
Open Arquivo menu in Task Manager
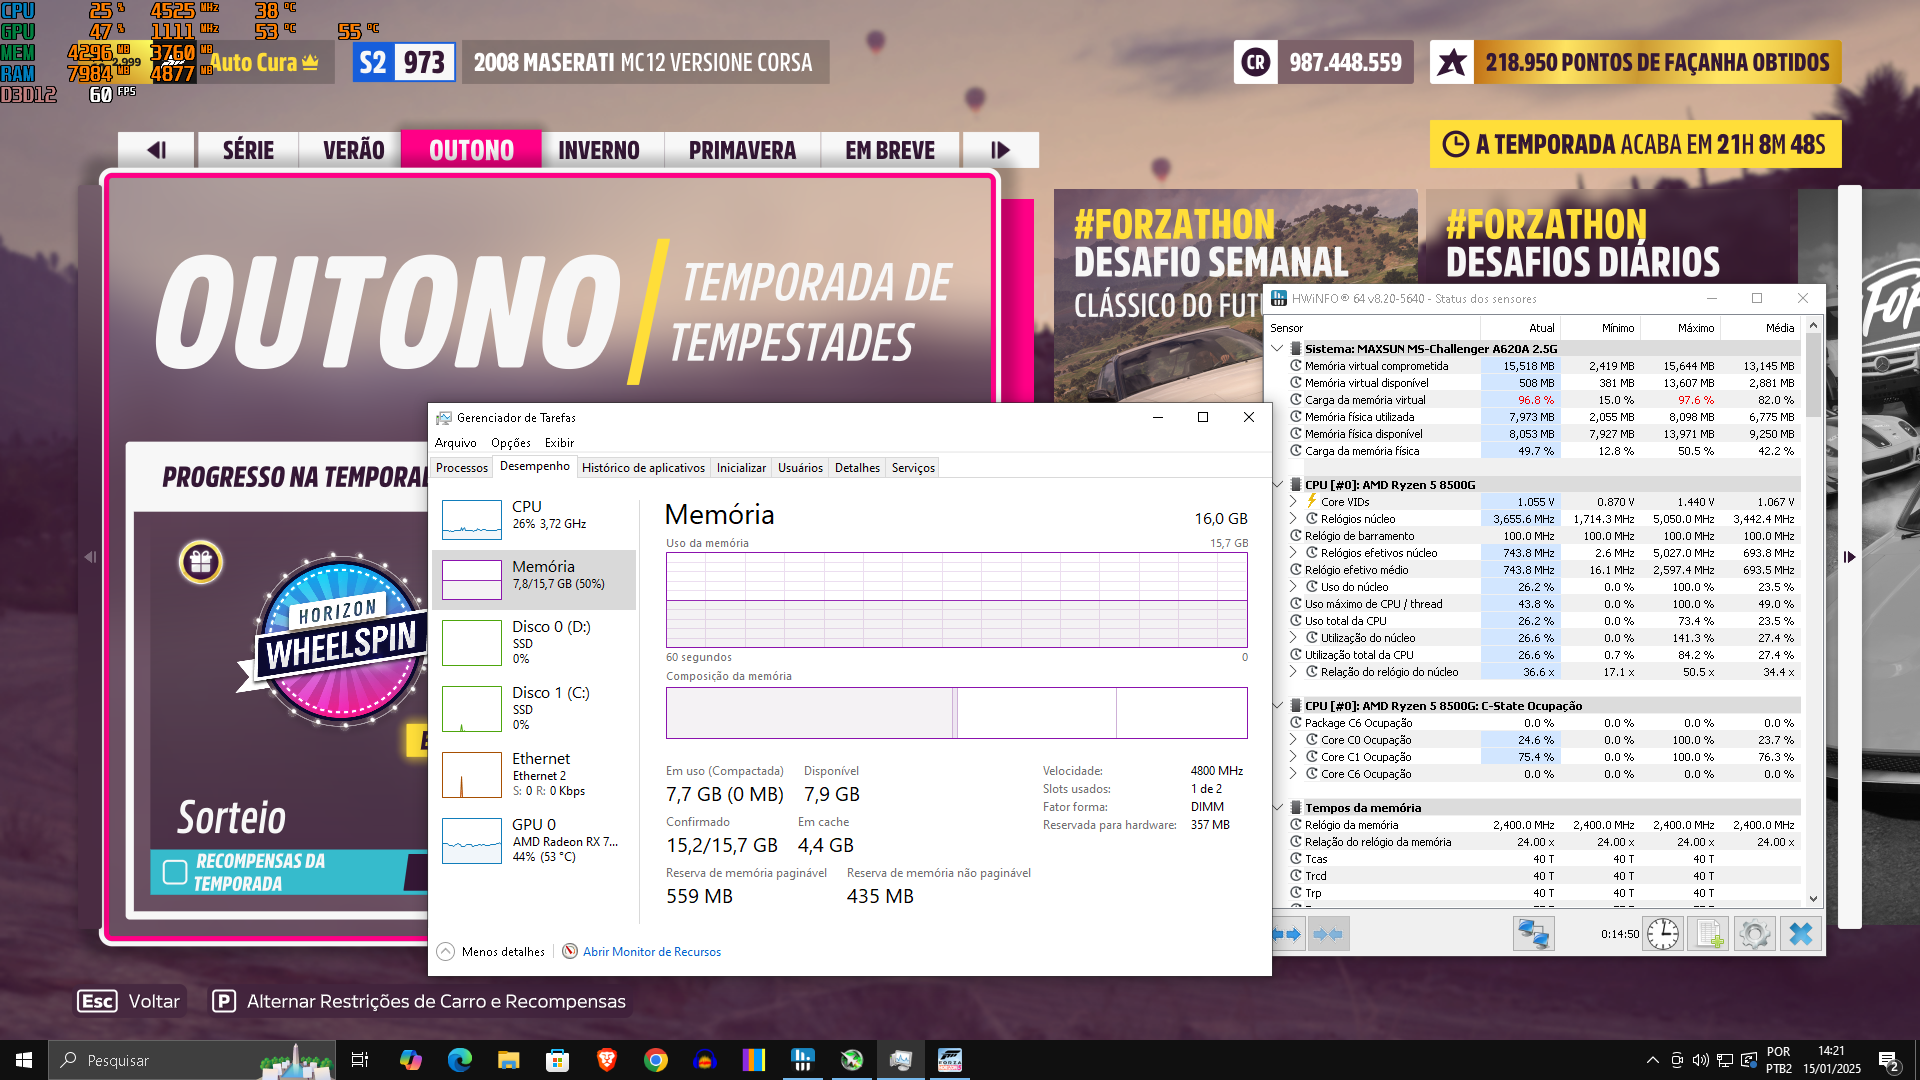click(x=455, y=442)
